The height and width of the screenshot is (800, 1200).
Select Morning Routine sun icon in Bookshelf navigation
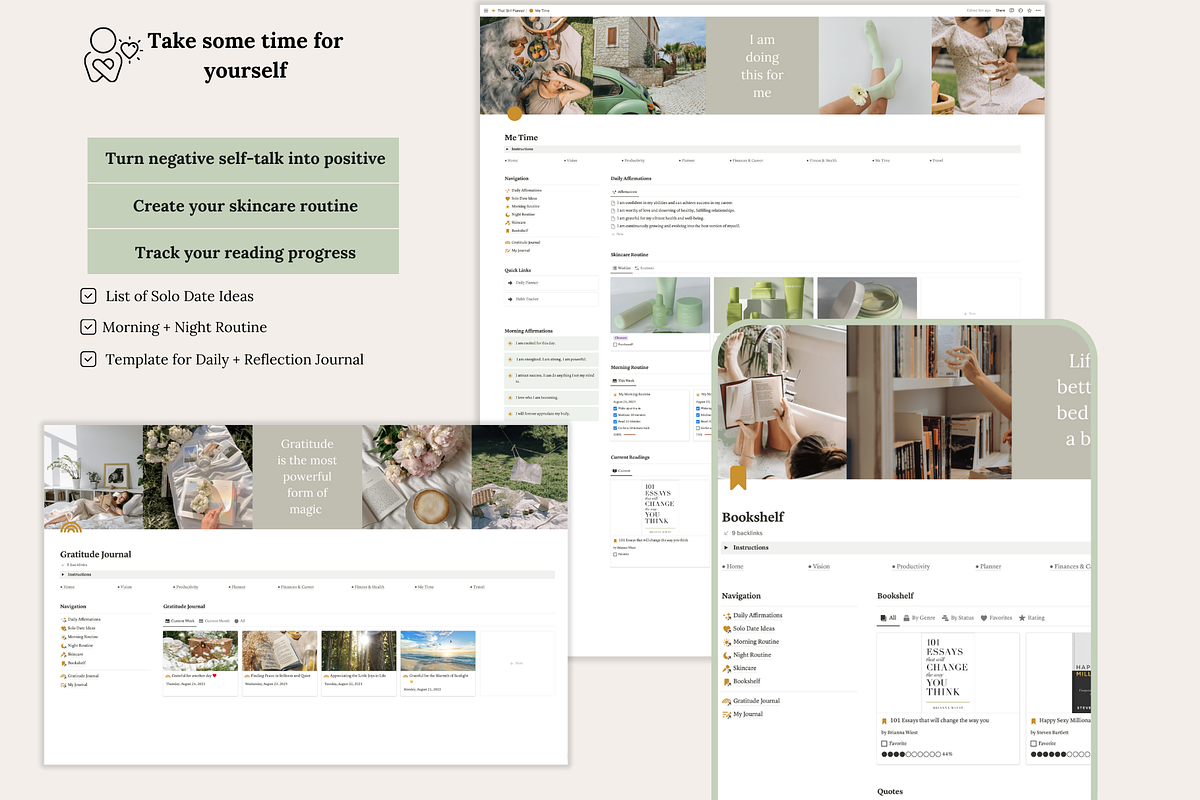(726, 642)
